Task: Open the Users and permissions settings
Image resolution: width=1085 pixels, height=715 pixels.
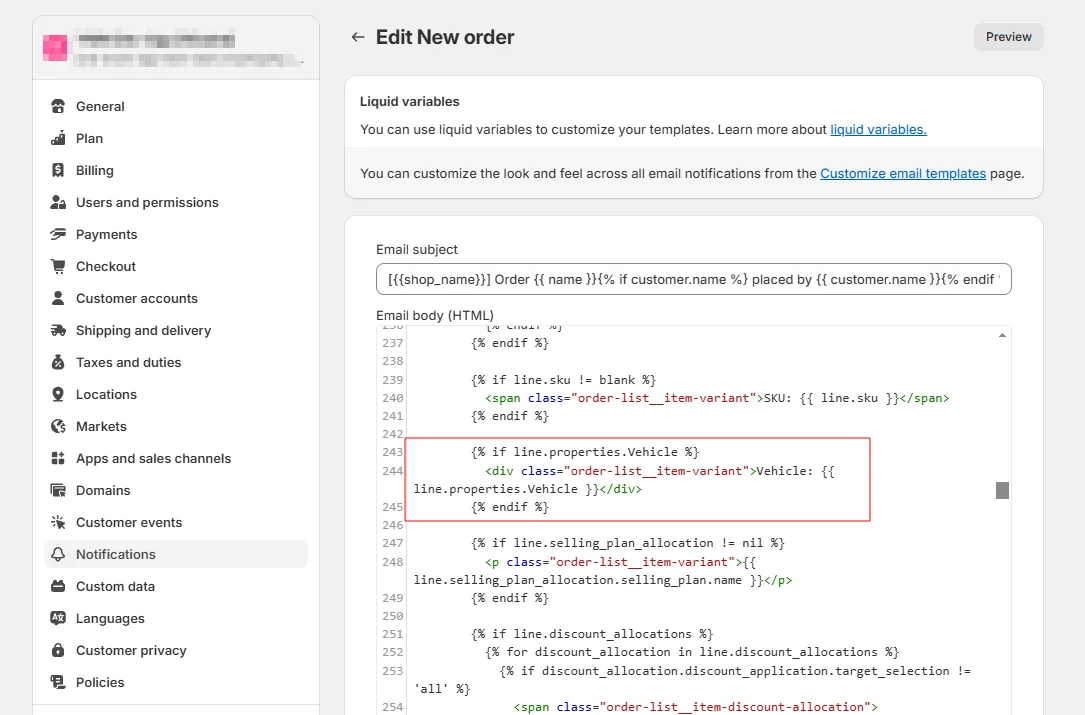Action: click(147, 202)
